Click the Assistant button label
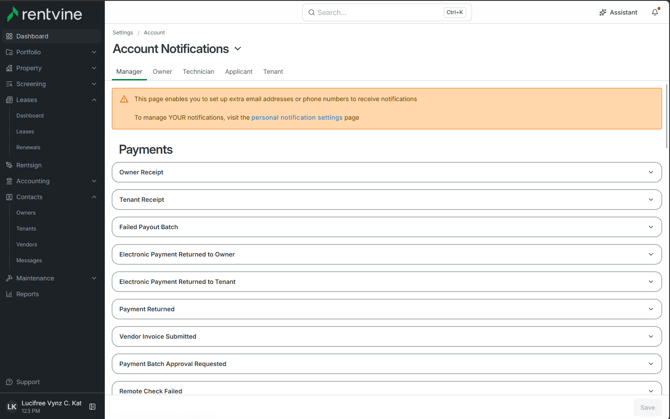Viewport: 670px width, 419px height. [623, 12]
